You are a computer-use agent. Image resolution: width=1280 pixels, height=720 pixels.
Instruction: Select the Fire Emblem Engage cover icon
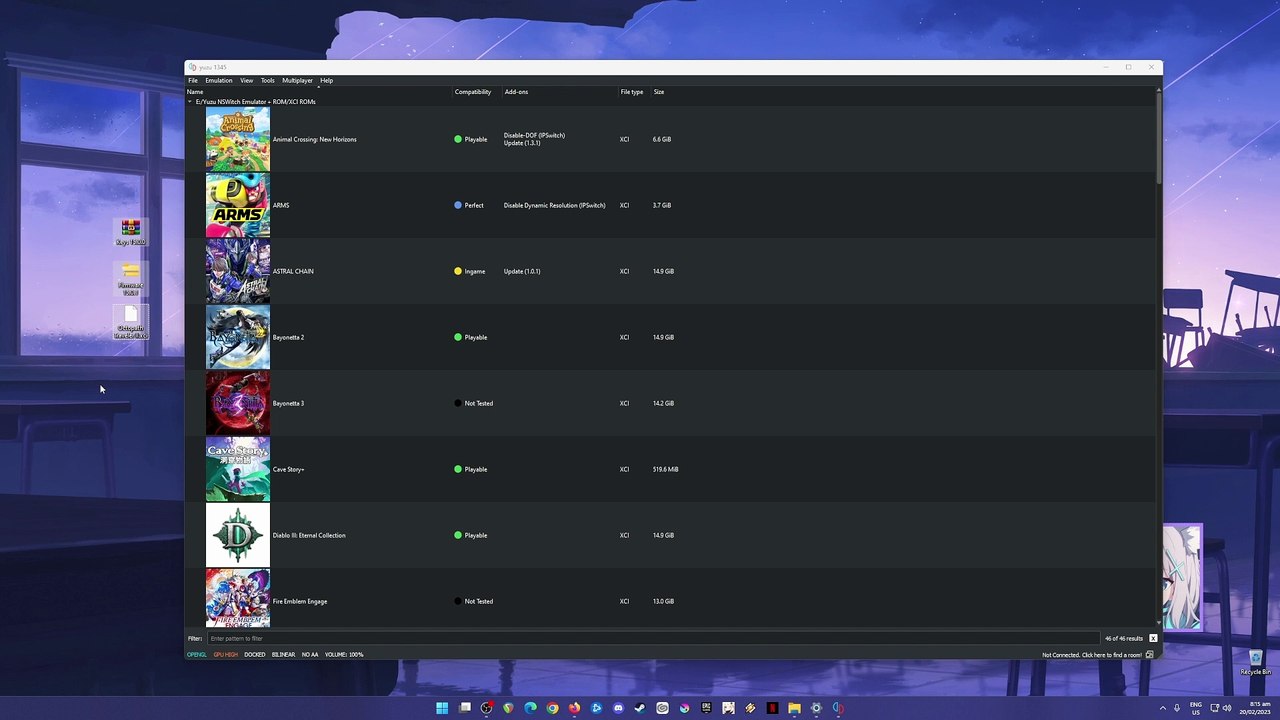point(237,598)
